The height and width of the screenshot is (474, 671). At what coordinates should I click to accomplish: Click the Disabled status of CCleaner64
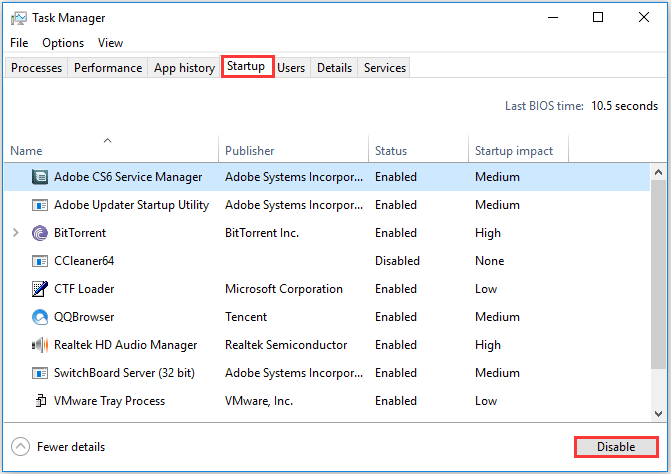pyautogui.click(x=397, y=261)
